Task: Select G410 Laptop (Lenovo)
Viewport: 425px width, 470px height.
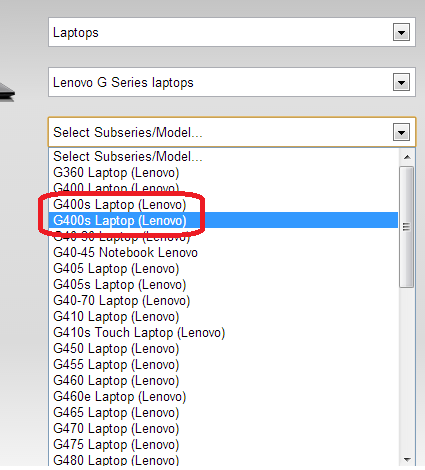Action: pyautogui.click(x=223, y=316)
